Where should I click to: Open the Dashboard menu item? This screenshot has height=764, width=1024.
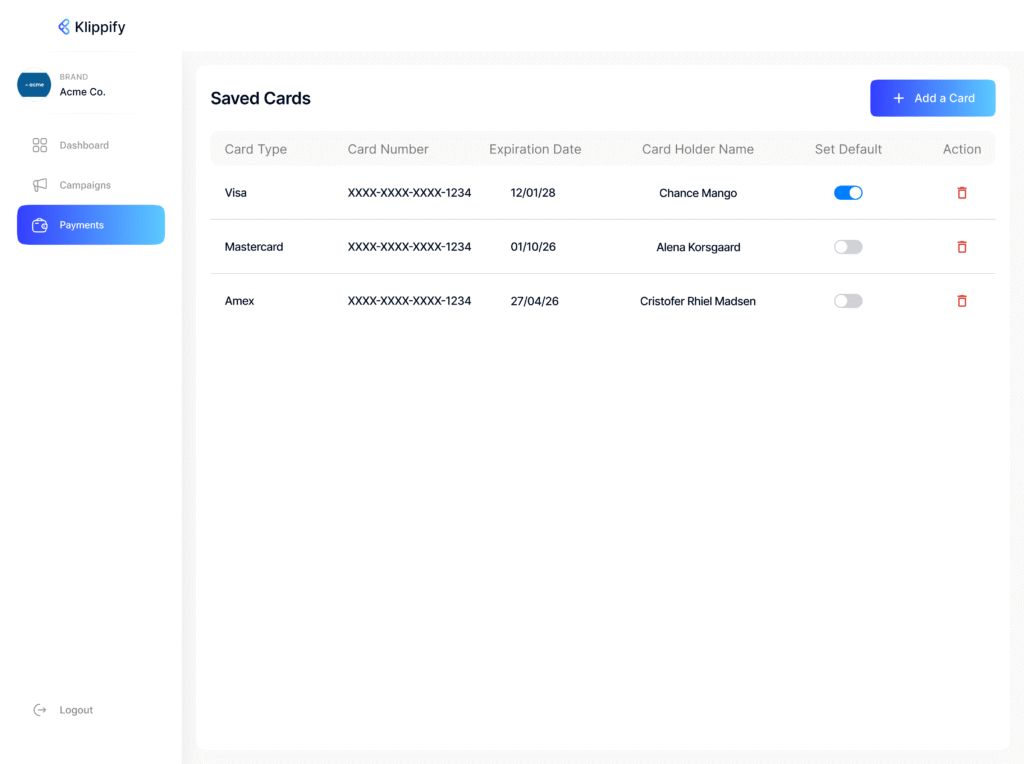point(84,145)
